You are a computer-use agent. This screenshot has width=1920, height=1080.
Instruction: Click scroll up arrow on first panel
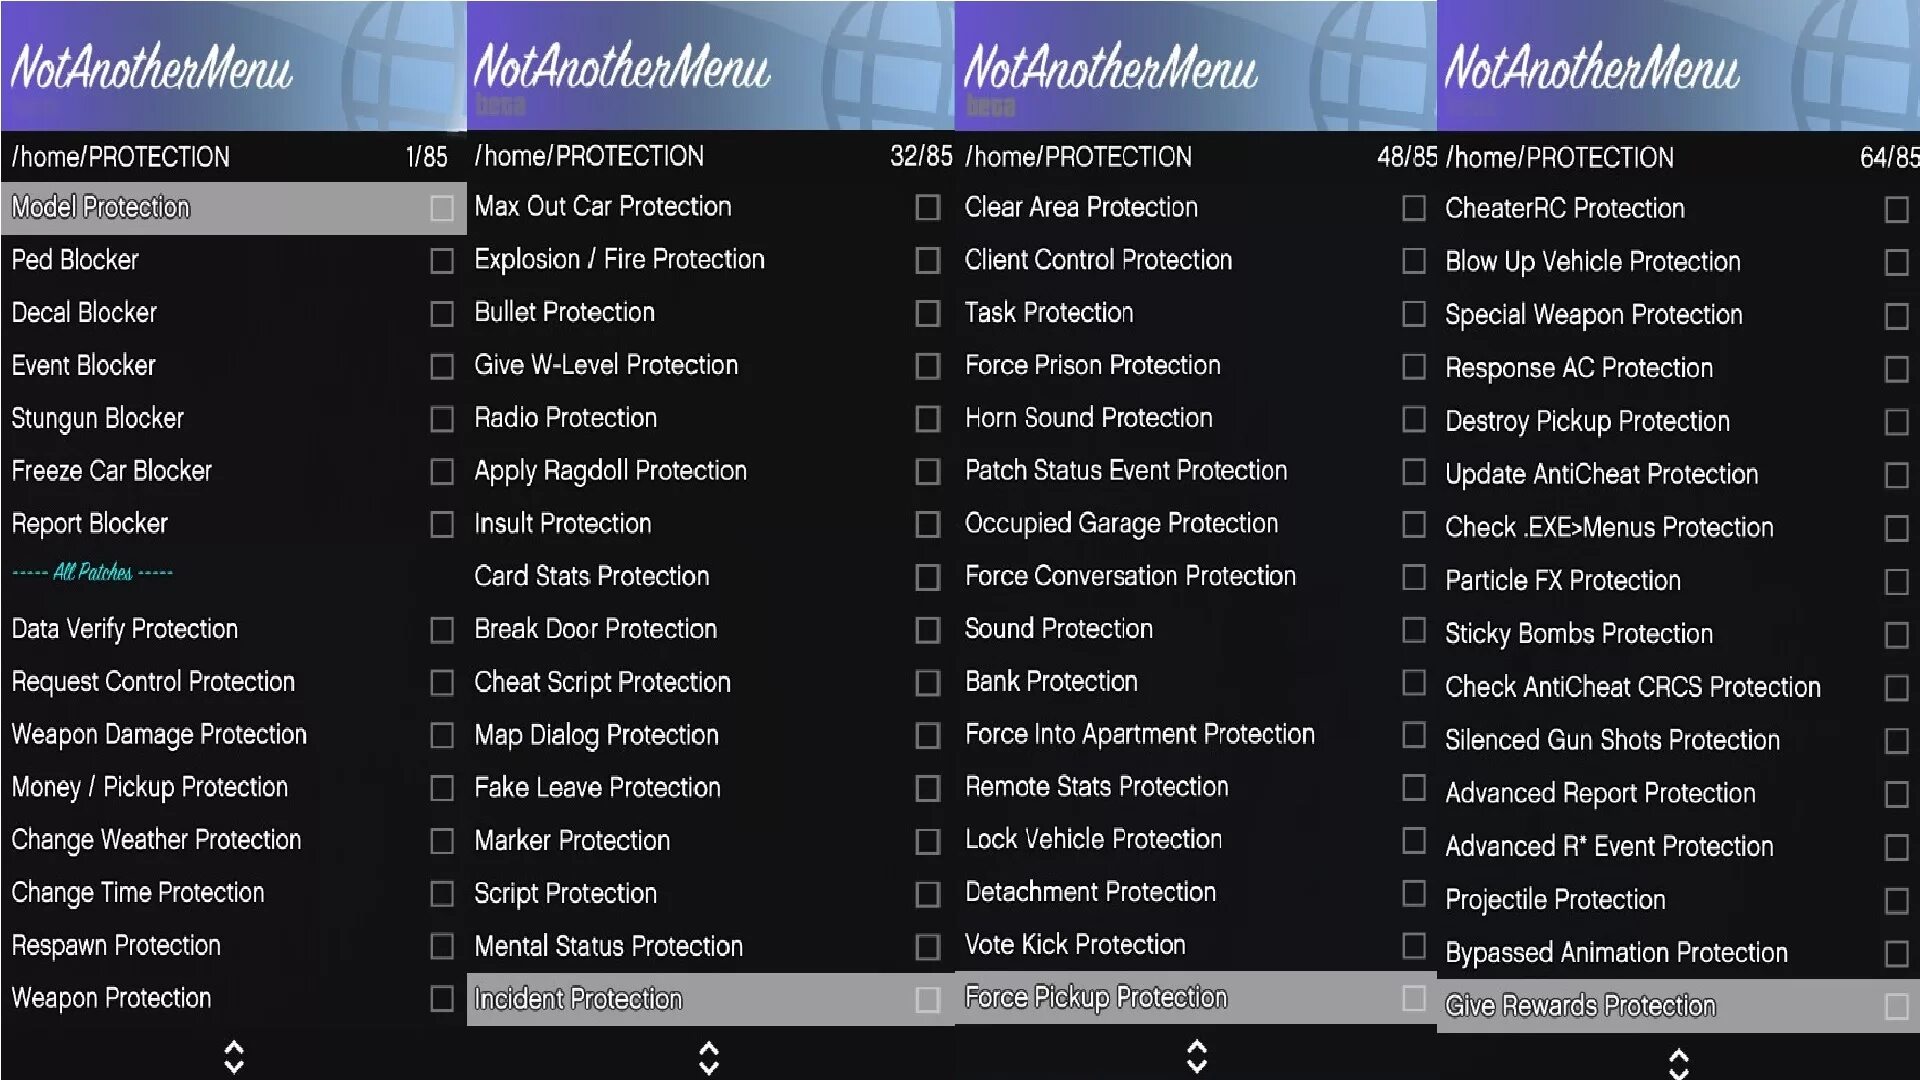[x=233, y=1046]
